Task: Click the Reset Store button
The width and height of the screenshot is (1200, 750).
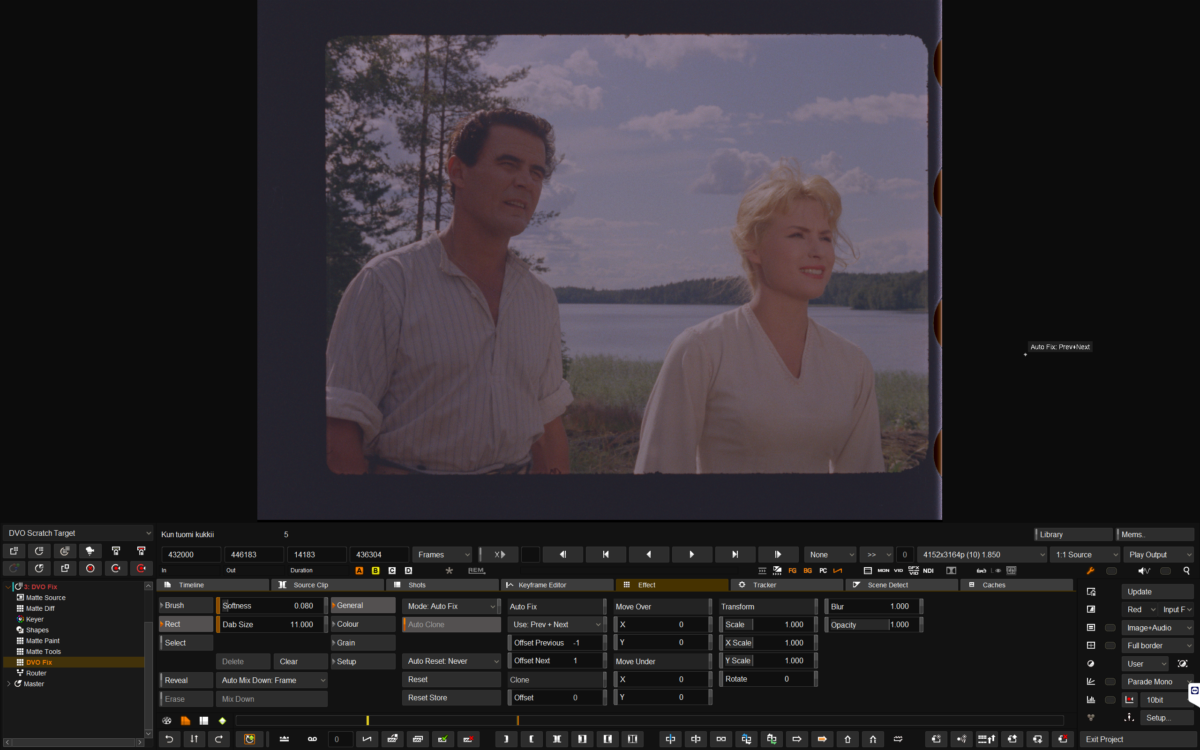Action: [x=451, y=698]
